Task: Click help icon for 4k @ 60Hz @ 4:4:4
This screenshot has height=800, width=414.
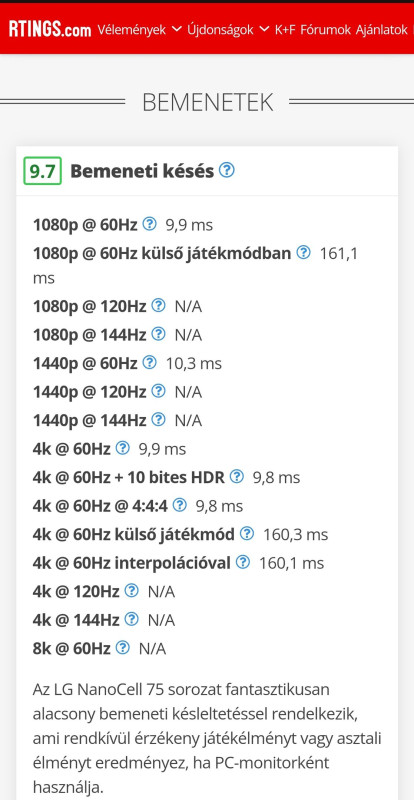Action: 179,505
